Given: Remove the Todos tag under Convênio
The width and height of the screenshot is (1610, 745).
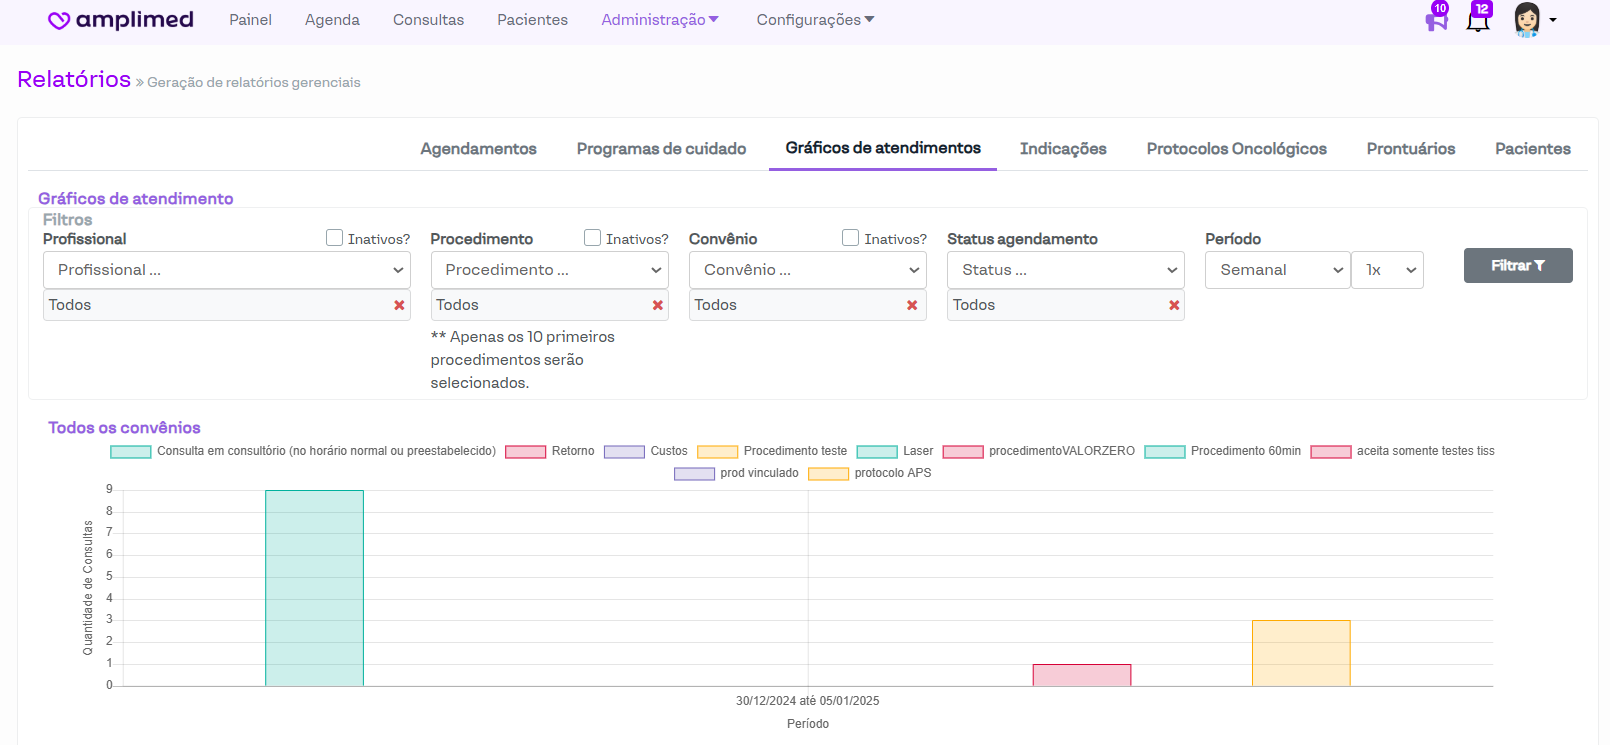Looking at the screenshot, I should tap(912, 305).
